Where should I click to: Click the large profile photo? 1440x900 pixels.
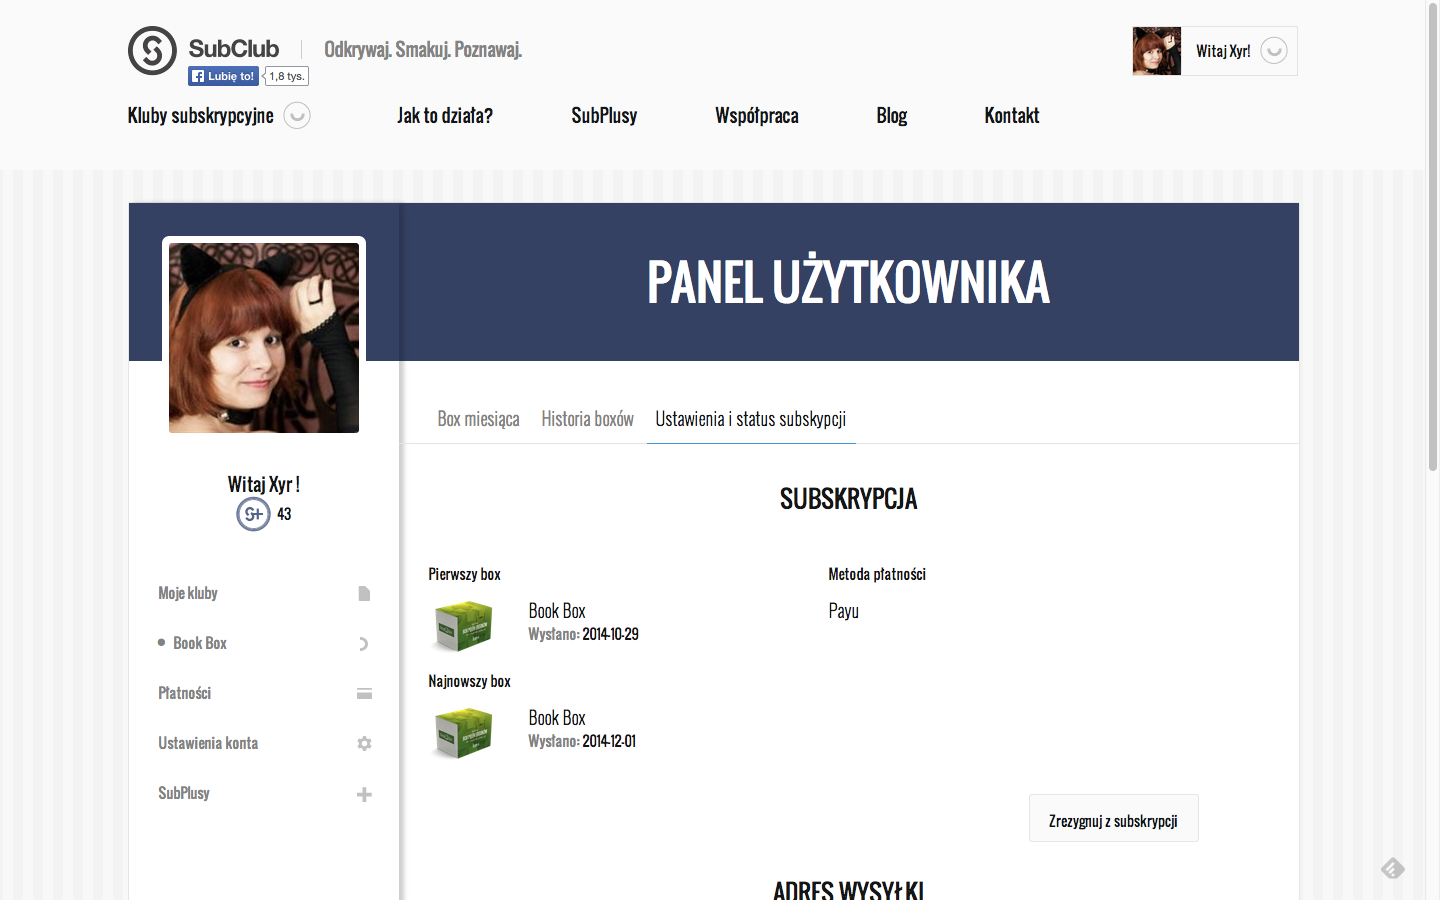coord(264,338)
